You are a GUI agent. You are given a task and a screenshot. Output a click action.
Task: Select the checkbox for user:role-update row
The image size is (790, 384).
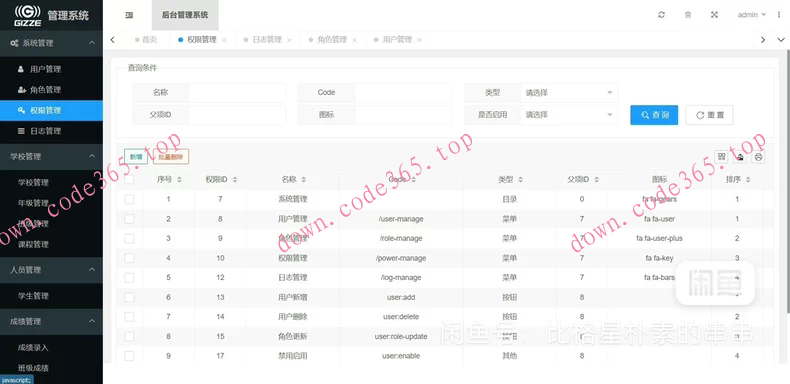(x=129, y=336)
